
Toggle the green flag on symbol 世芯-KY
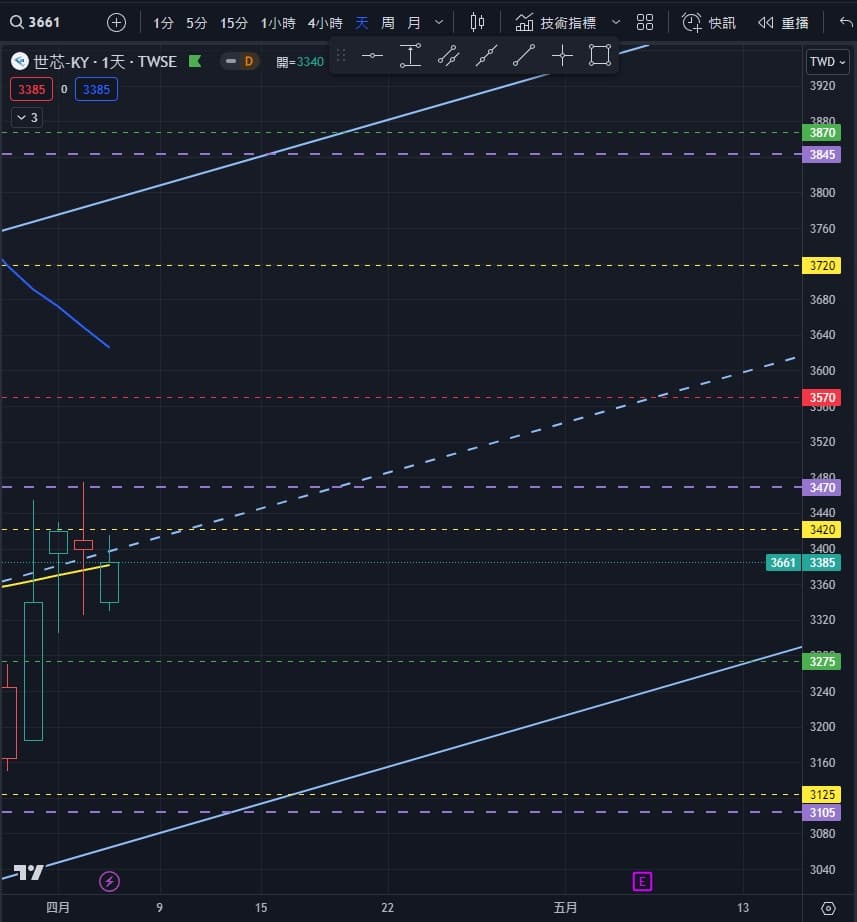195,62
